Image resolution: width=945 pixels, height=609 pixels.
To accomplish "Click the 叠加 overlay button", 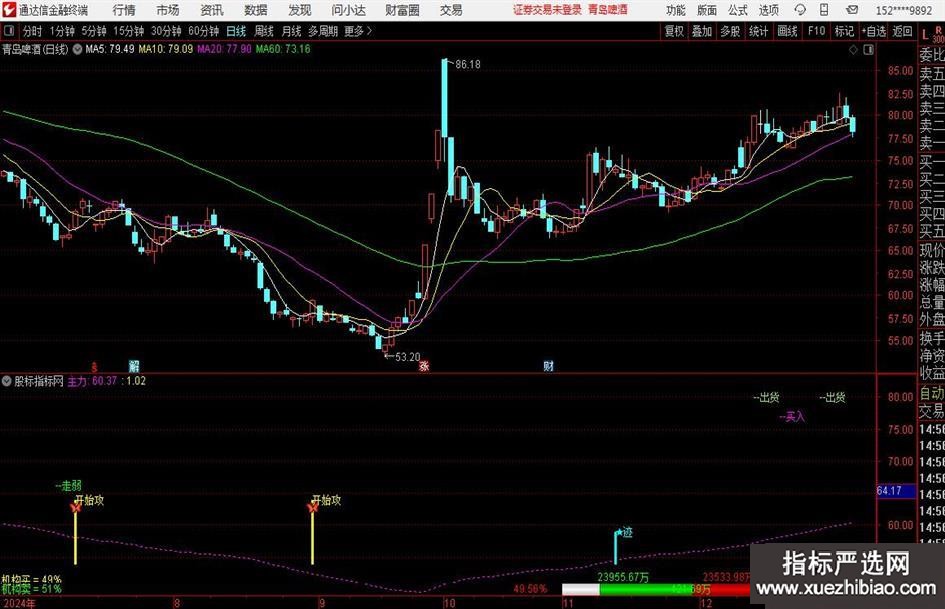I will click(x=702, y=31).
